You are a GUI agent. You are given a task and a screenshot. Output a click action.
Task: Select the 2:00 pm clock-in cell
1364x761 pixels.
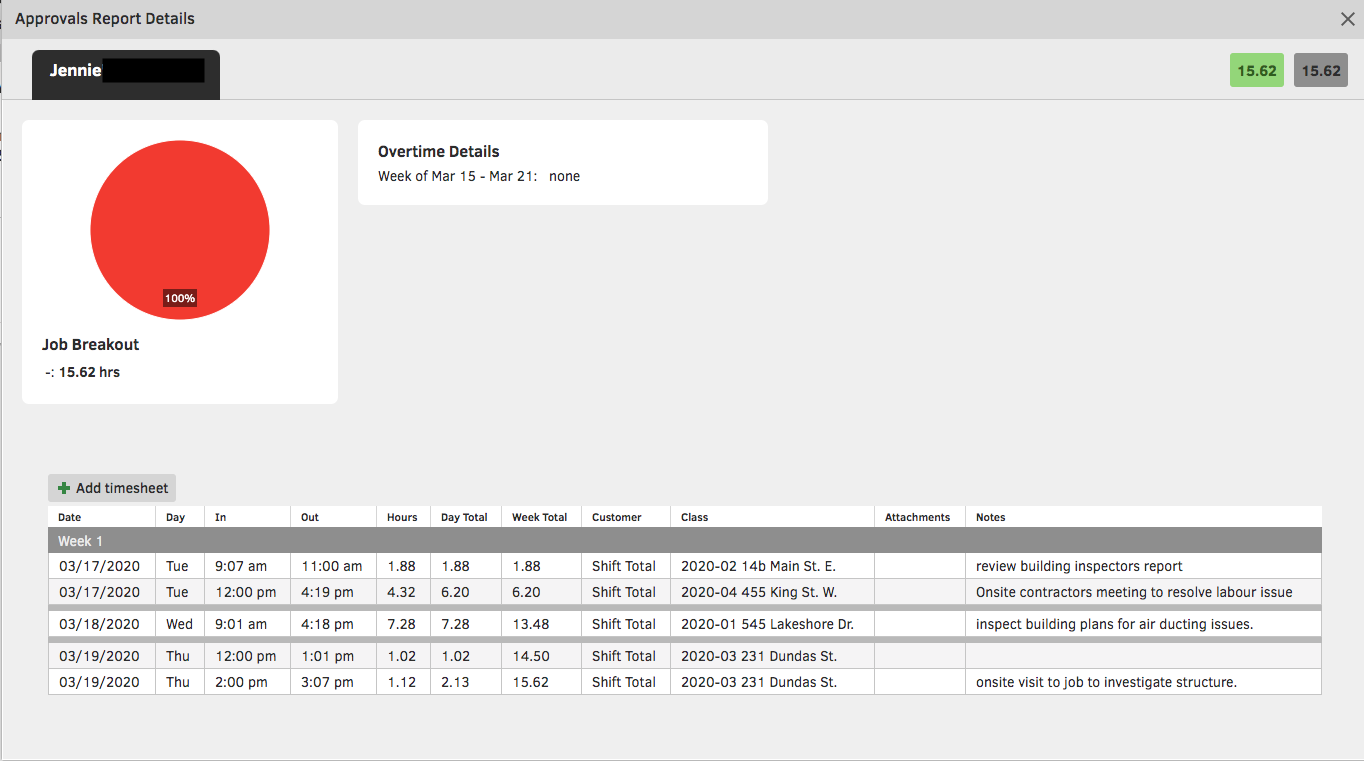click(247, 682)
